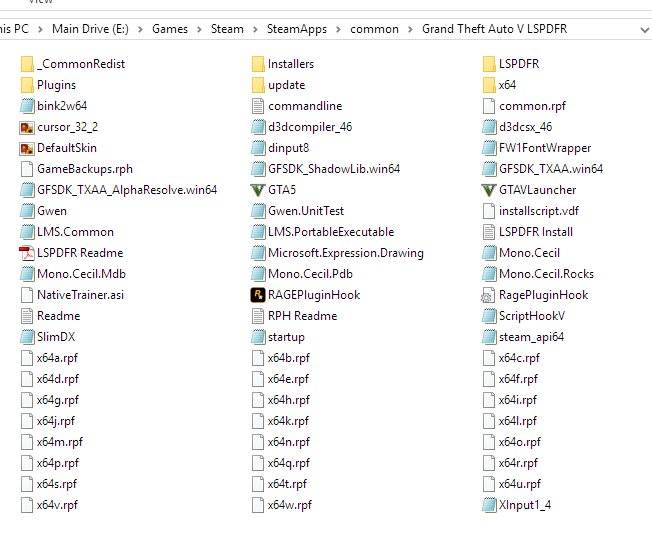This screenshot has width=652, height=535.
Task: Expand chevron after common in path
Action: [410, 30]
